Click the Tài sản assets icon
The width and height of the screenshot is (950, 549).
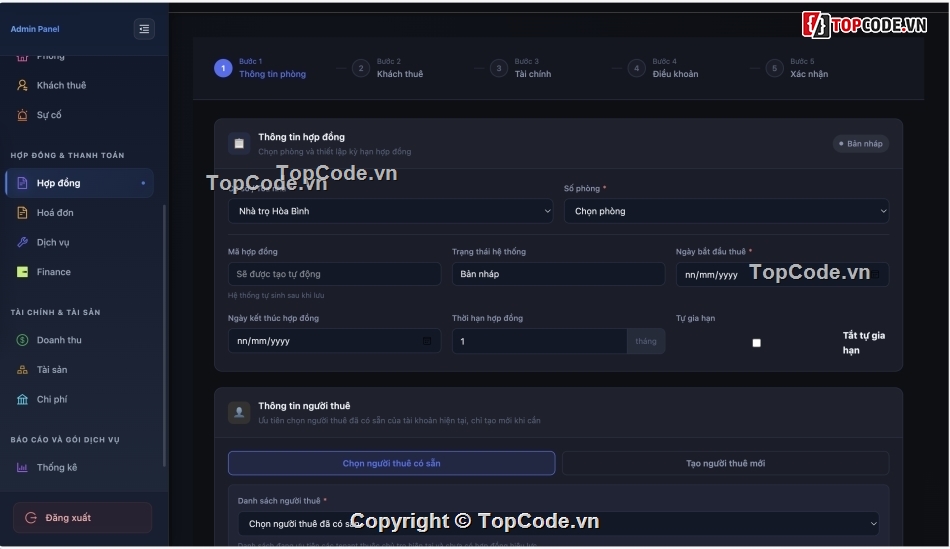tap(22, 370)
